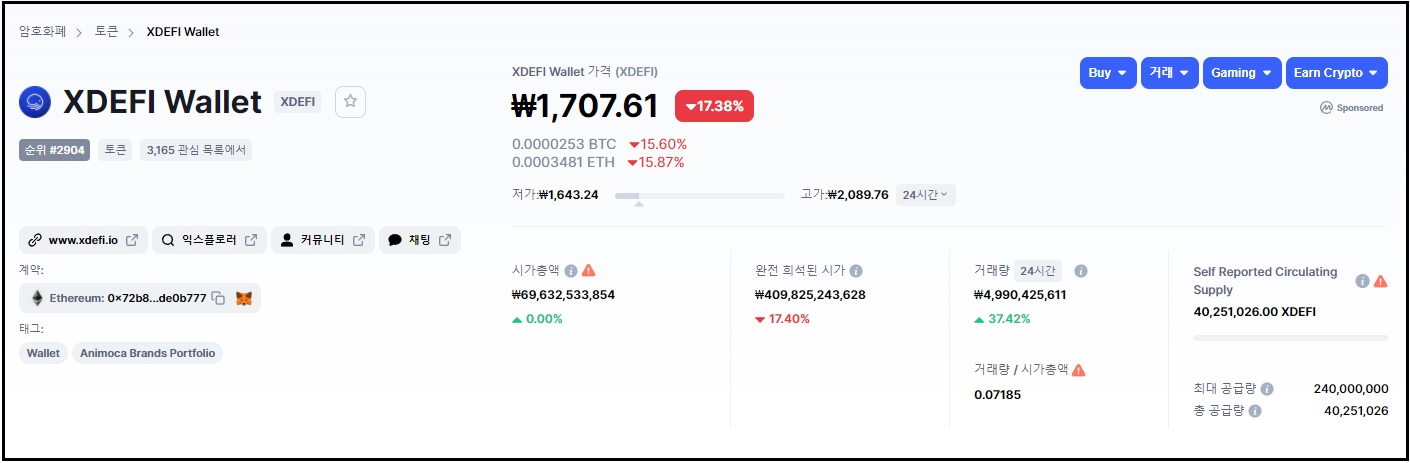Change the 24시간 low/high time range
1410x463 pixels.
[x=925, y=195]
